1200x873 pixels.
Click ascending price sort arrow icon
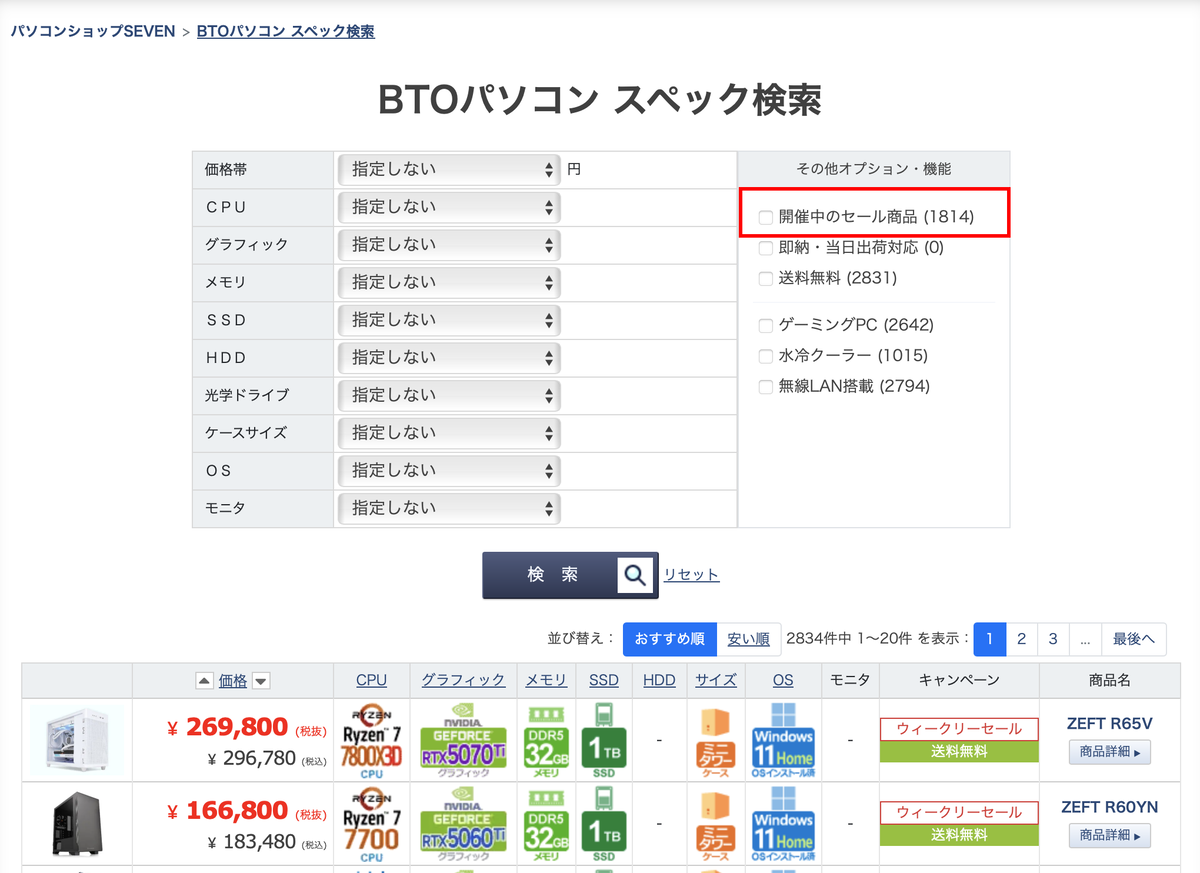coord(204,681)
